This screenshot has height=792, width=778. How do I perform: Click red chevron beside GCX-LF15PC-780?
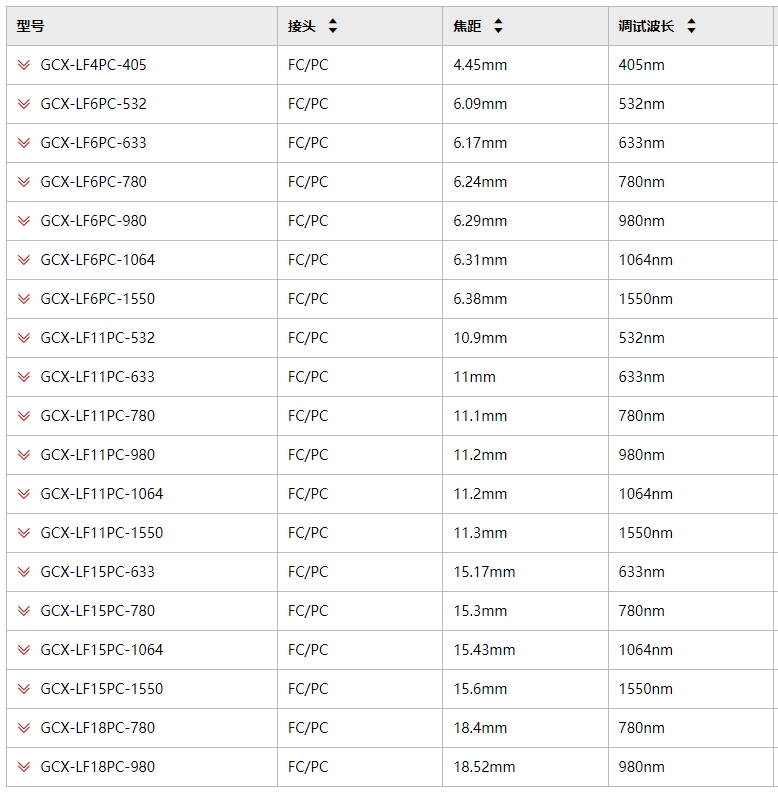(24, 611)
